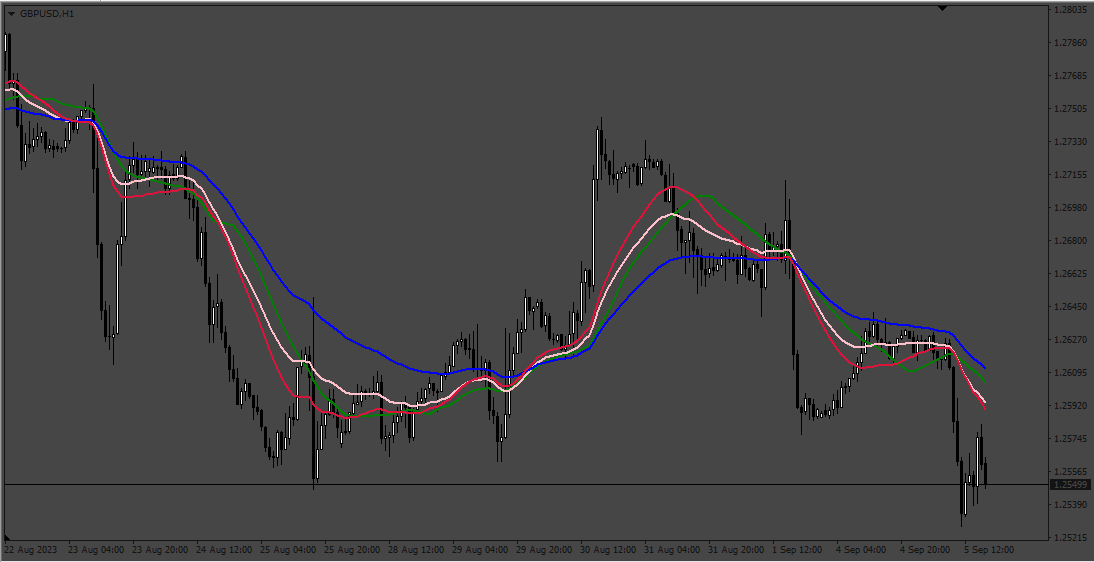Click the 1.27505 price scale label
The height and width of the screenshot is (562, 1094).
click(1071, 109)
